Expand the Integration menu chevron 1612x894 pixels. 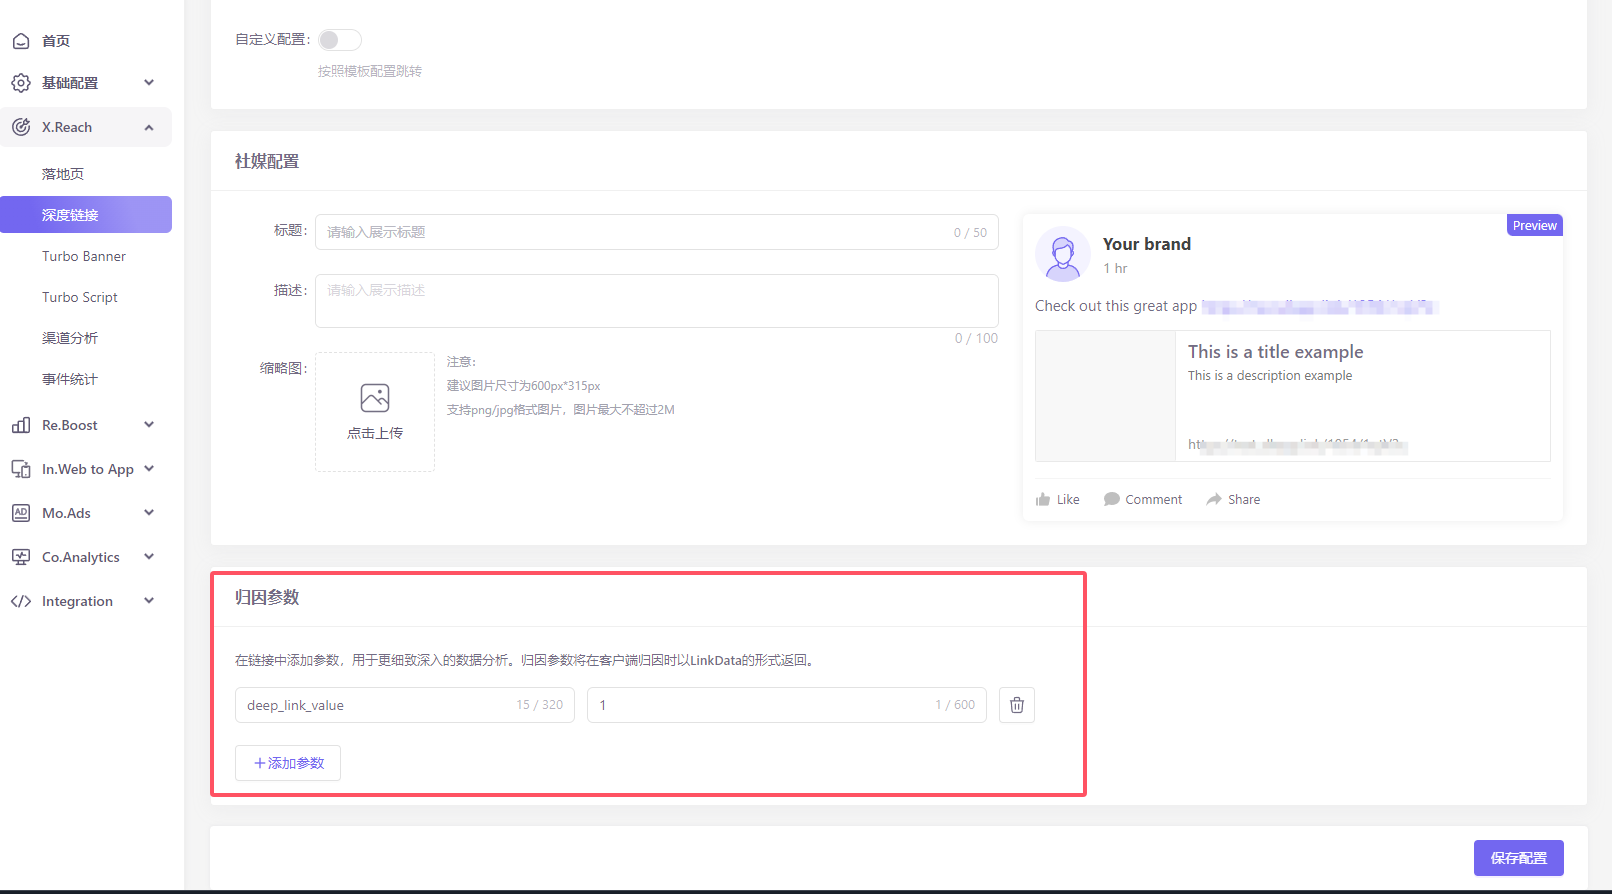click(149, 601)
